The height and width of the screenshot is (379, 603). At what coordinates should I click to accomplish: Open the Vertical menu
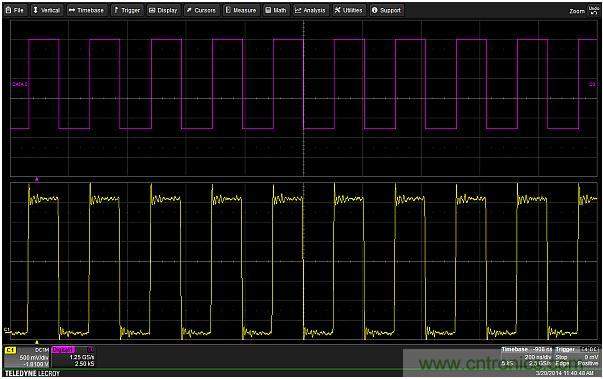[47, 10]
